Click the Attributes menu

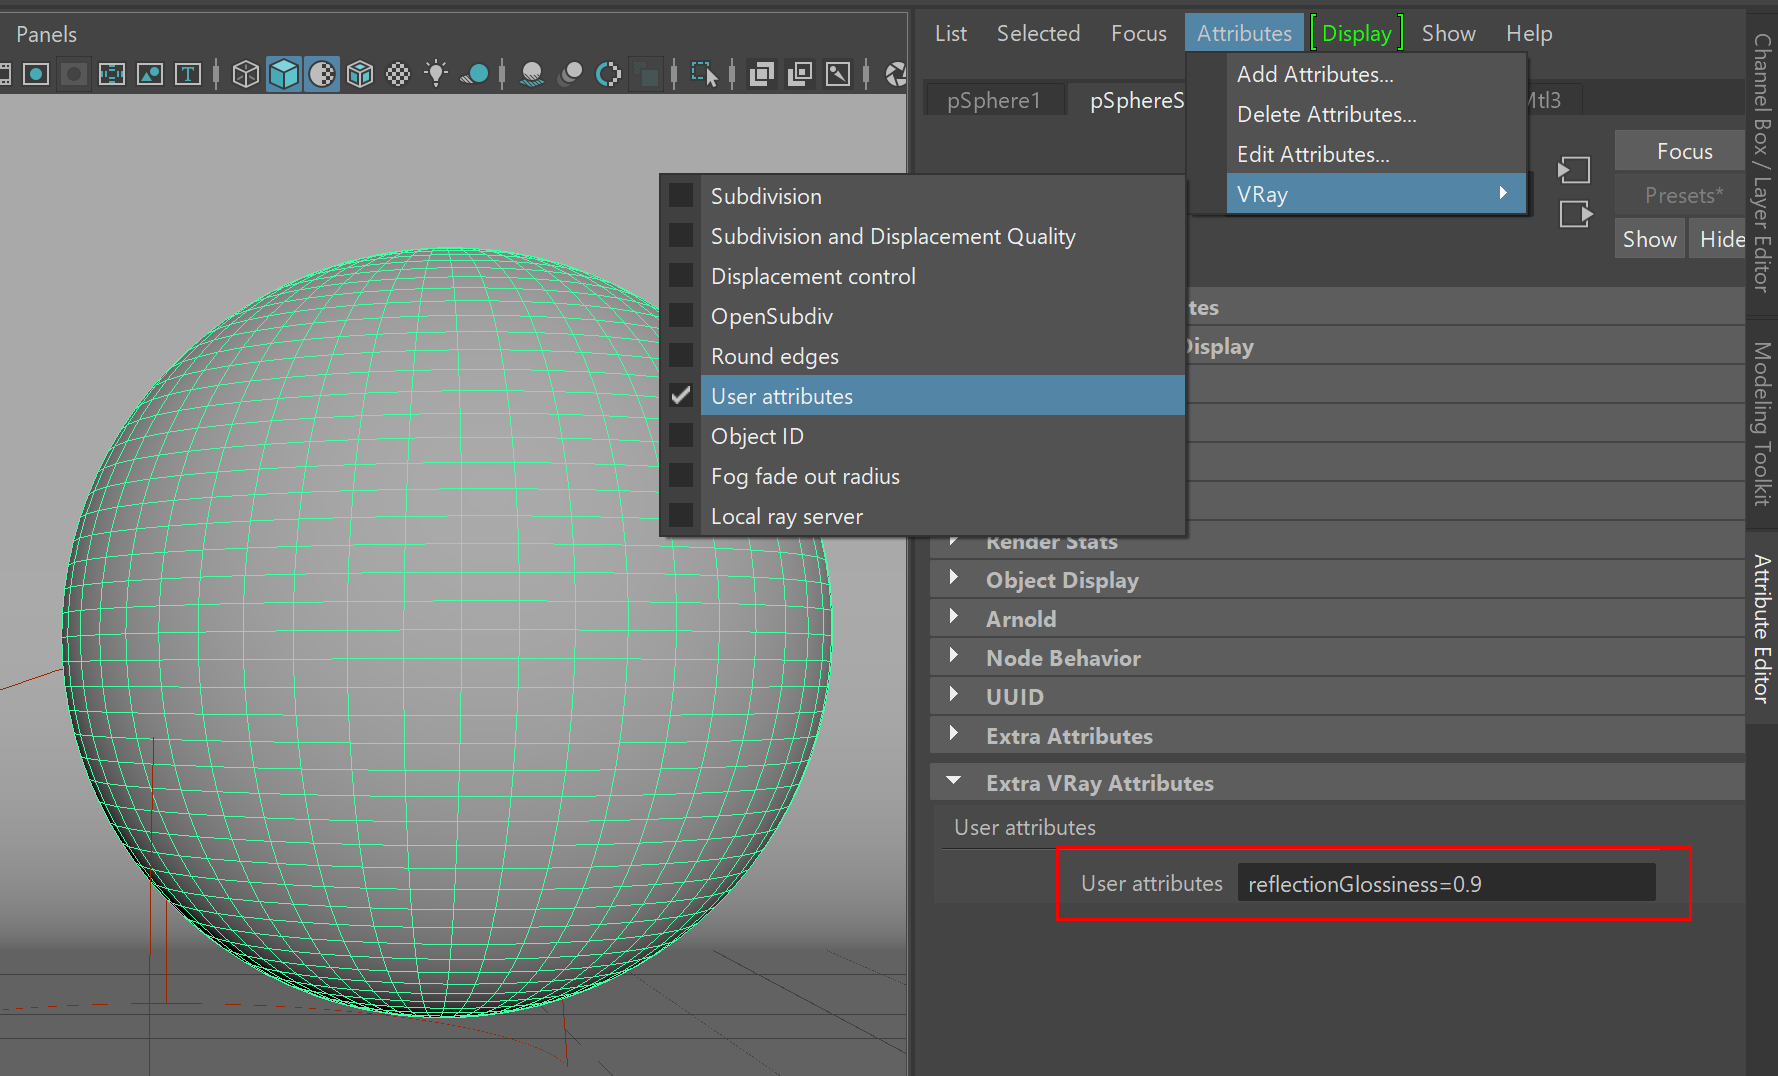point(1244,33)
